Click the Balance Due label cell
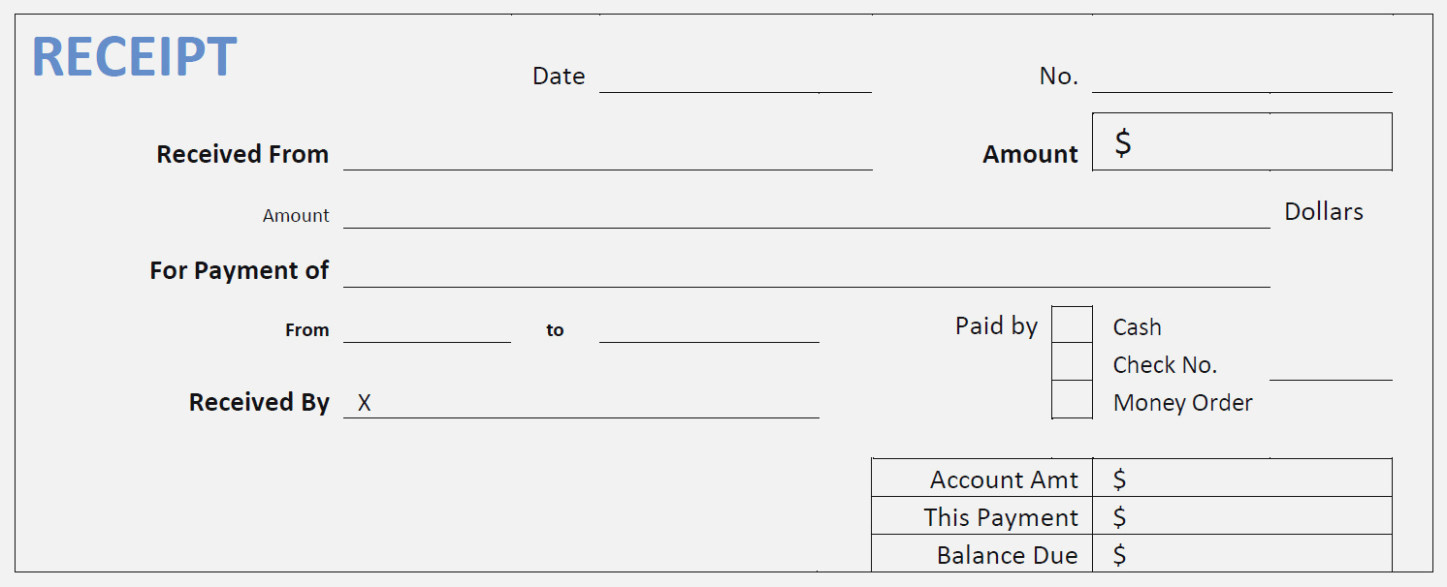The image size is (1447, 587). pyautogui.click(x=1006, y=555)
